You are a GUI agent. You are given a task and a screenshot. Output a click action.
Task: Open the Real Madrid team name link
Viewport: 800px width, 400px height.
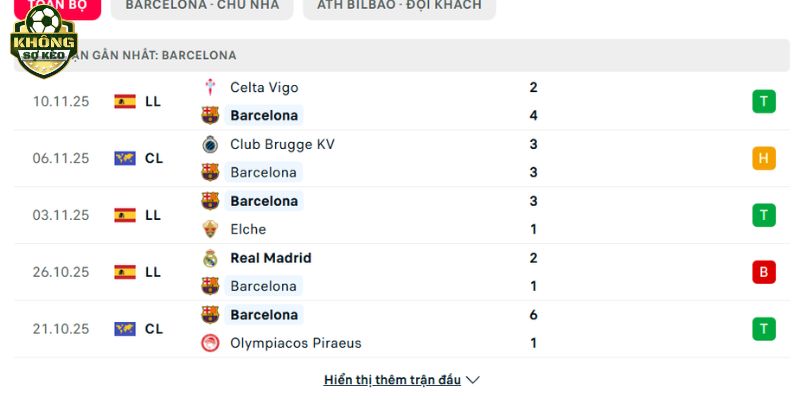[x=270, y=258]
